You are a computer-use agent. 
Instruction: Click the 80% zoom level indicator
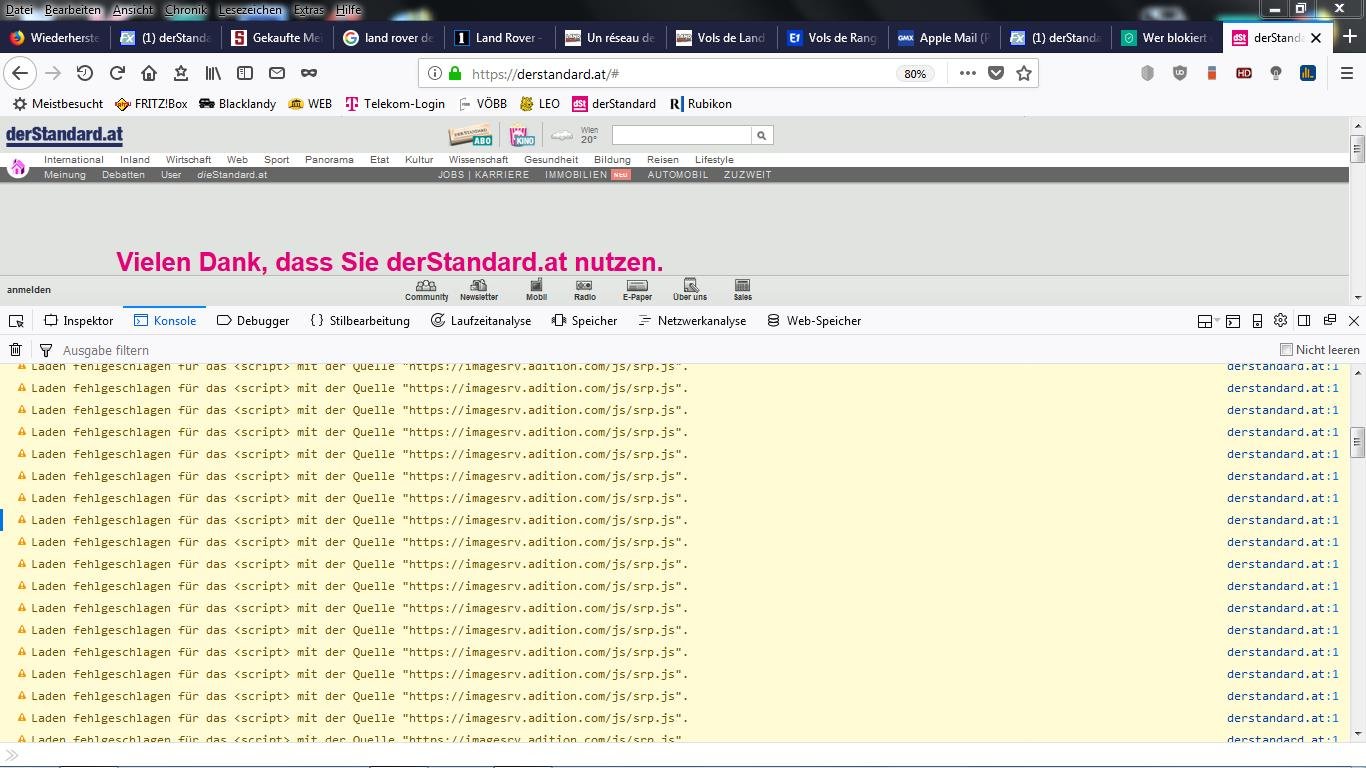click(x=914, y=74)
